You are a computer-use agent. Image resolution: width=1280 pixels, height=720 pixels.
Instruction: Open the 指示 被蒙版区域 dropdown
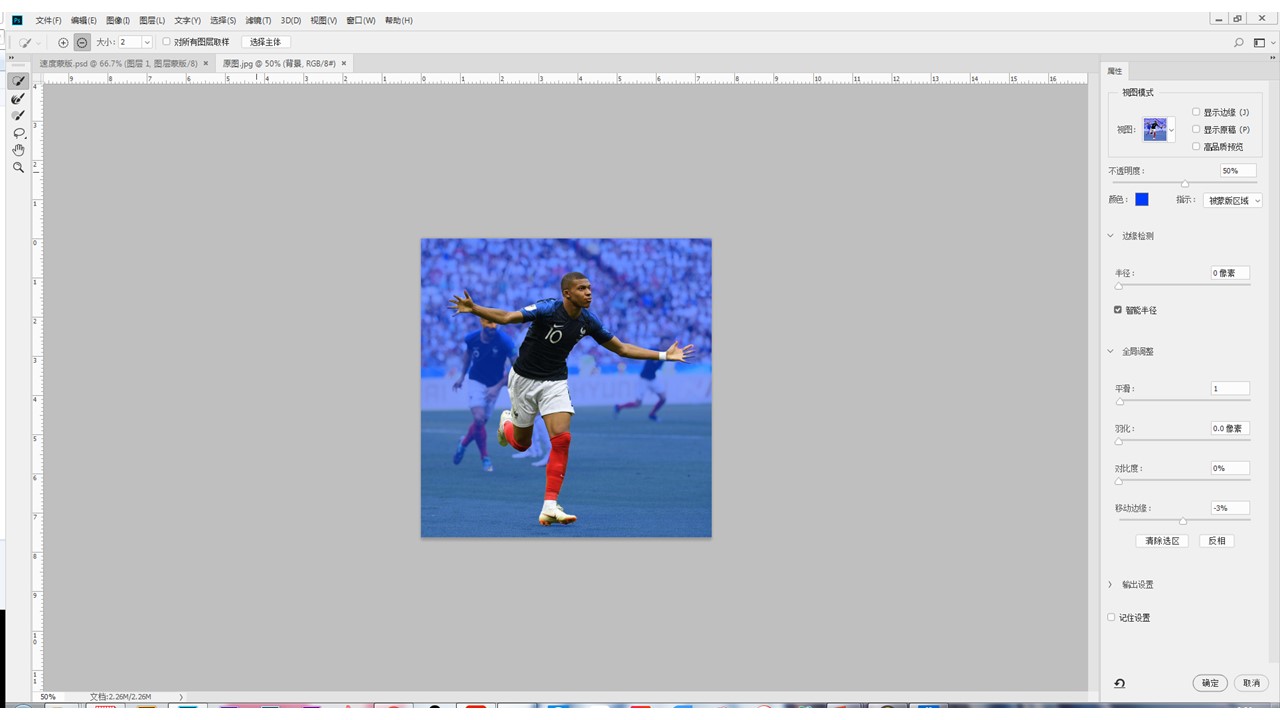coord(1232,200)
